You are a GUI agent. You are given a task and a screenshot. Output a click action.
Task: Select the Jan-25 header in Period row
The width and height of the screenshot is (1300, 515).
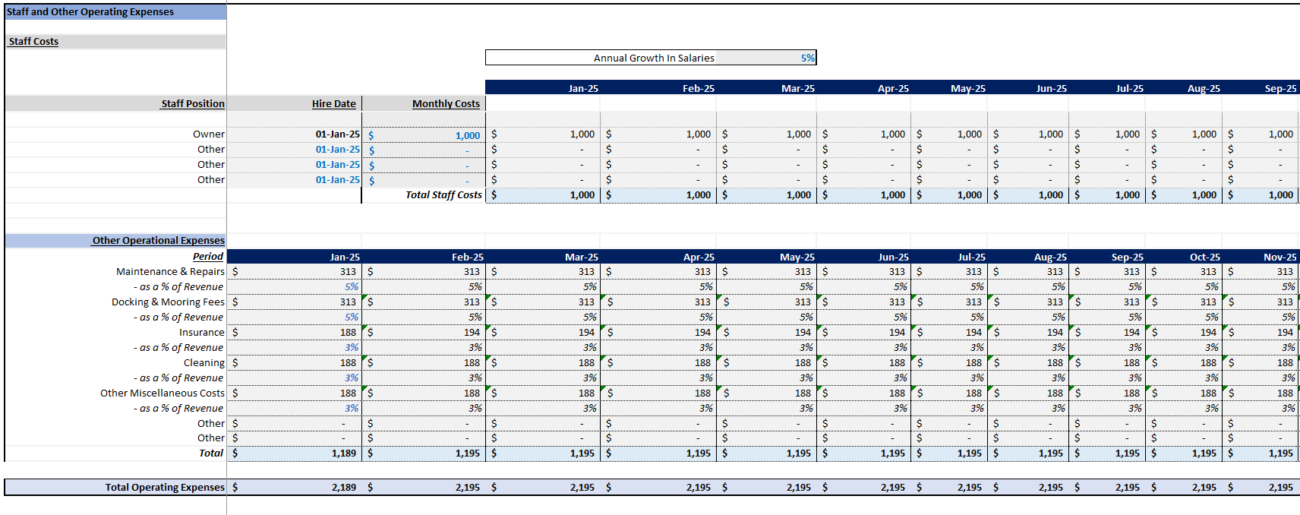294,256
